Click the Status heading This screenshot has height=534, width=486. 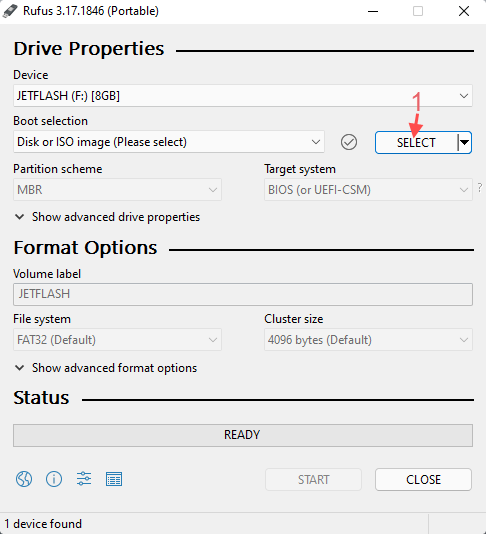41,397
